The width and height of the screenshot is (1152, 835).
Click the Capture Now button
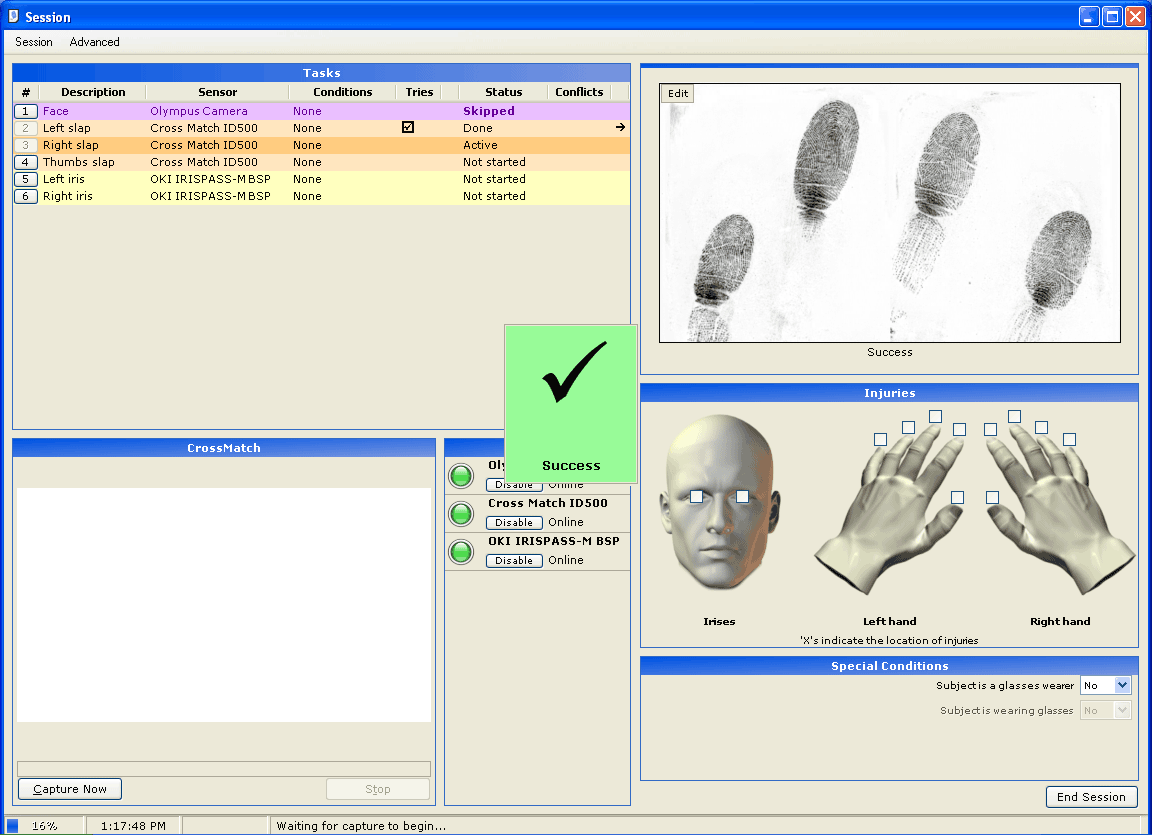(70, 789)
